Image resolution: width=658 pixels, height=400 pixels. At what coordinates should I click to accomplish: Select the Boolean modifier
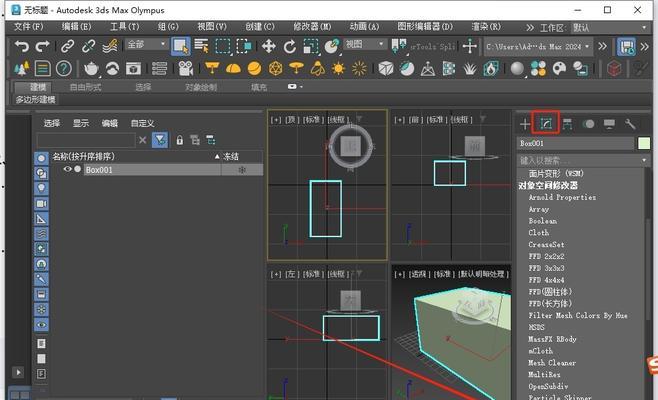[543, 221]
